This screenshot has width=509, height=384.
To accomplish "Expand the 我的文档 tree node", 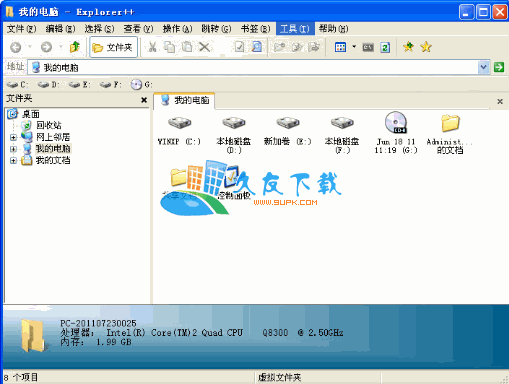I will [13, 161].
